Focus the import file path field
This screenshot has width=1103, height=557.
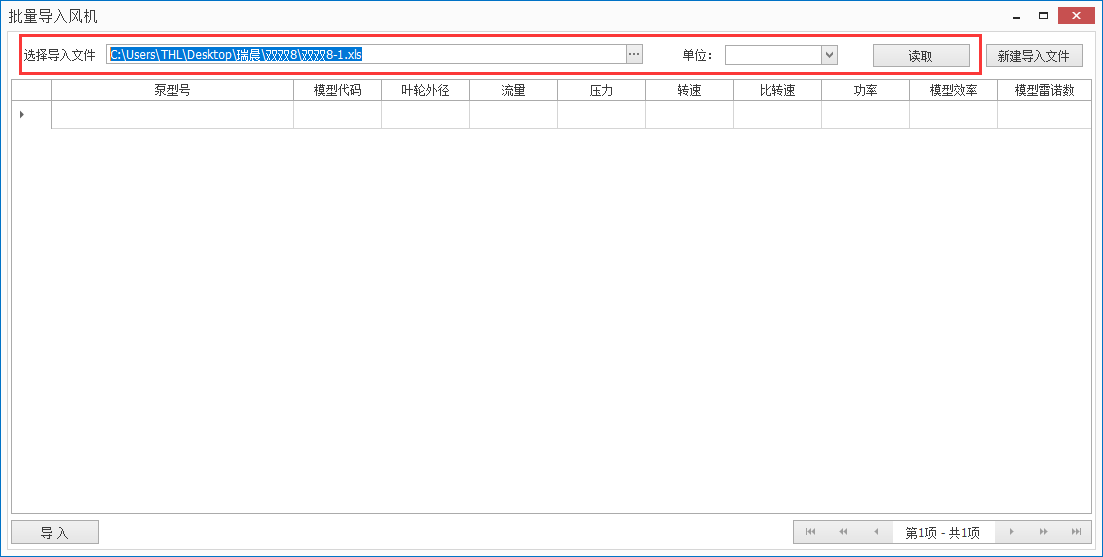click(366, 55)
